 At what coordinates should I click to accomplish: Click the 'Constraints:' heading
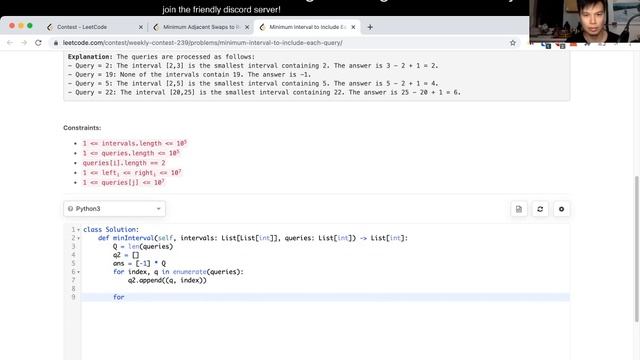(82, 128)
